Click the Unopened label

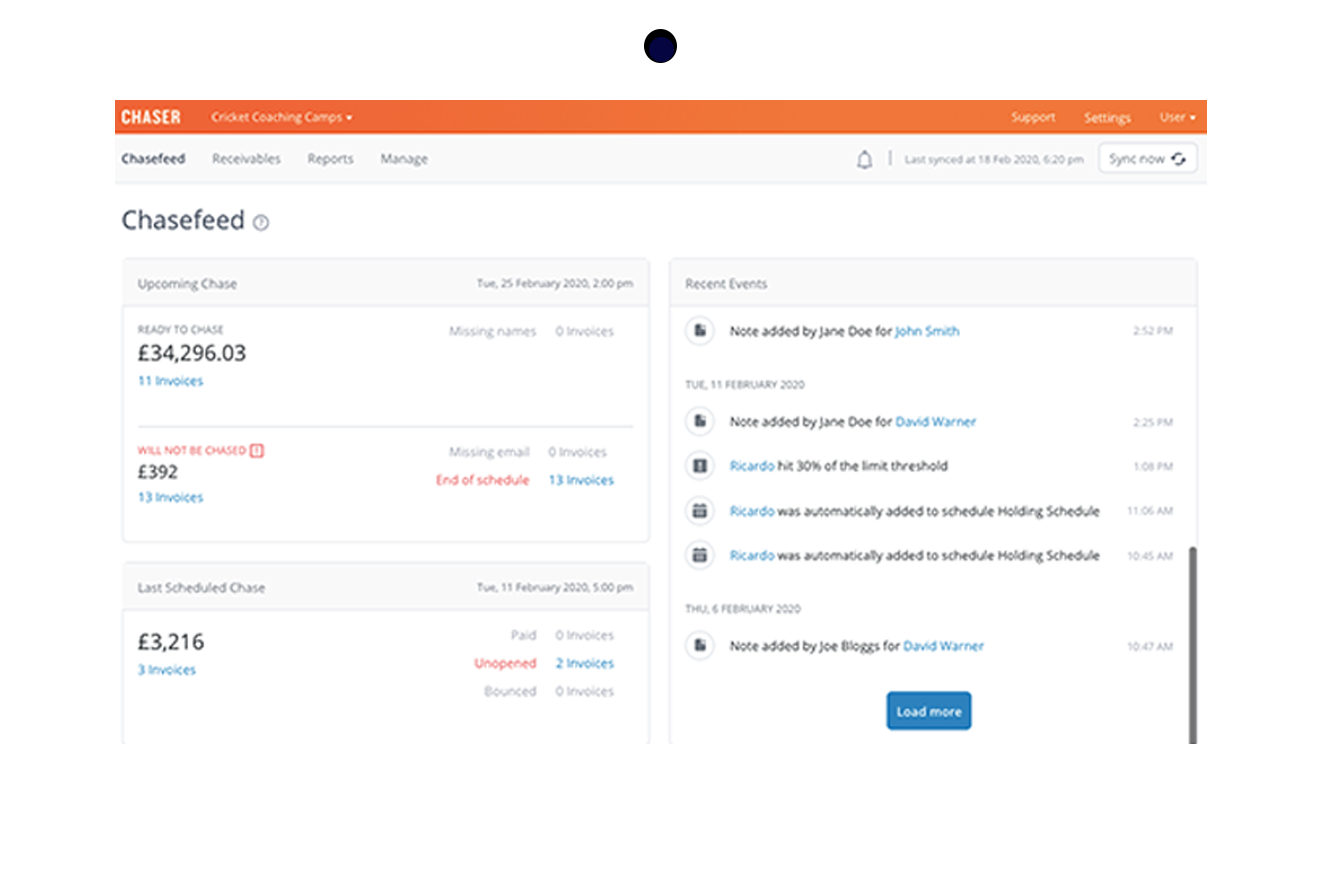coord(505,663)
